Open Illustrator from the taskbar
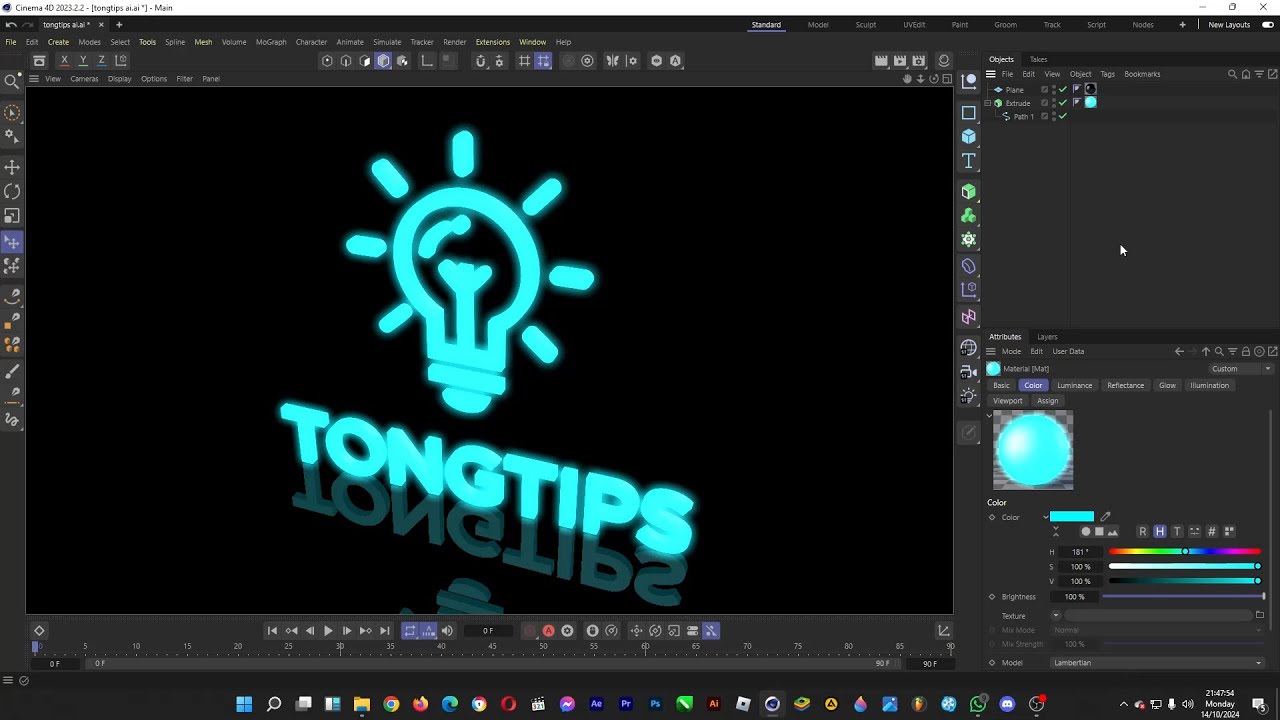The width and height of the screenshot is (1280, 720). [x=713, y=704]
